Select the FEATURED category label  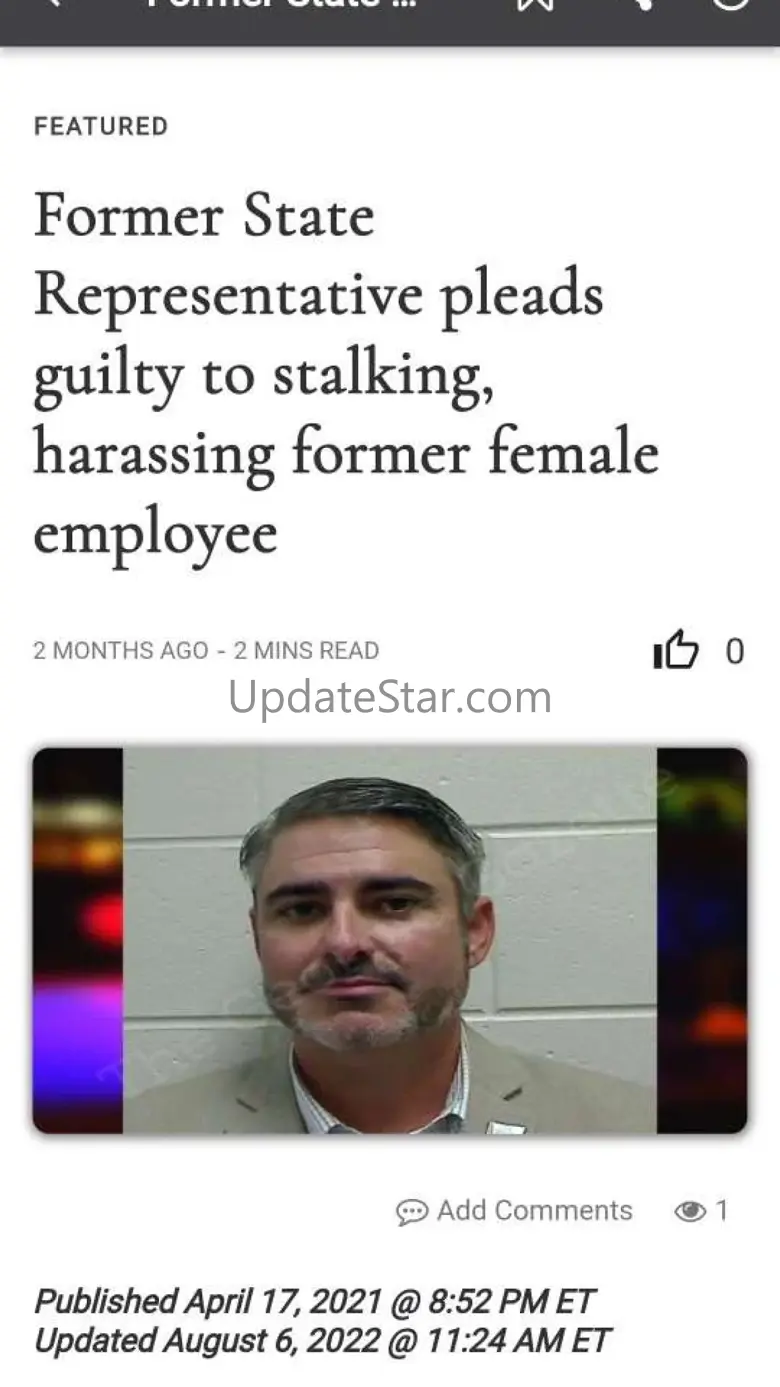coord(101,126)
